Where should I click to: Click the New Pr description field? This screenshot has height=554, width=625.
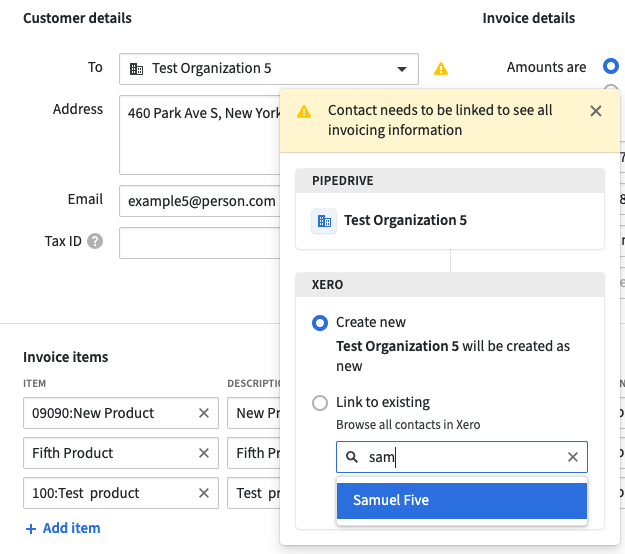254,413
